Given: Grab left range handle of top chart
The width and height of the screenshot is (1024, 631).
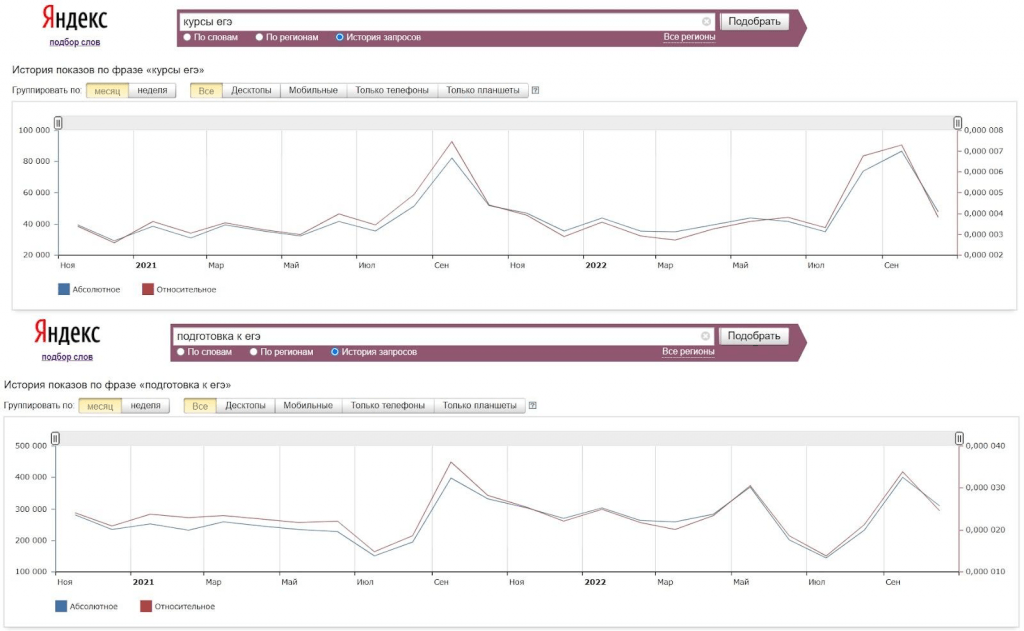Looking at the screenshot, I should (58, 123).
